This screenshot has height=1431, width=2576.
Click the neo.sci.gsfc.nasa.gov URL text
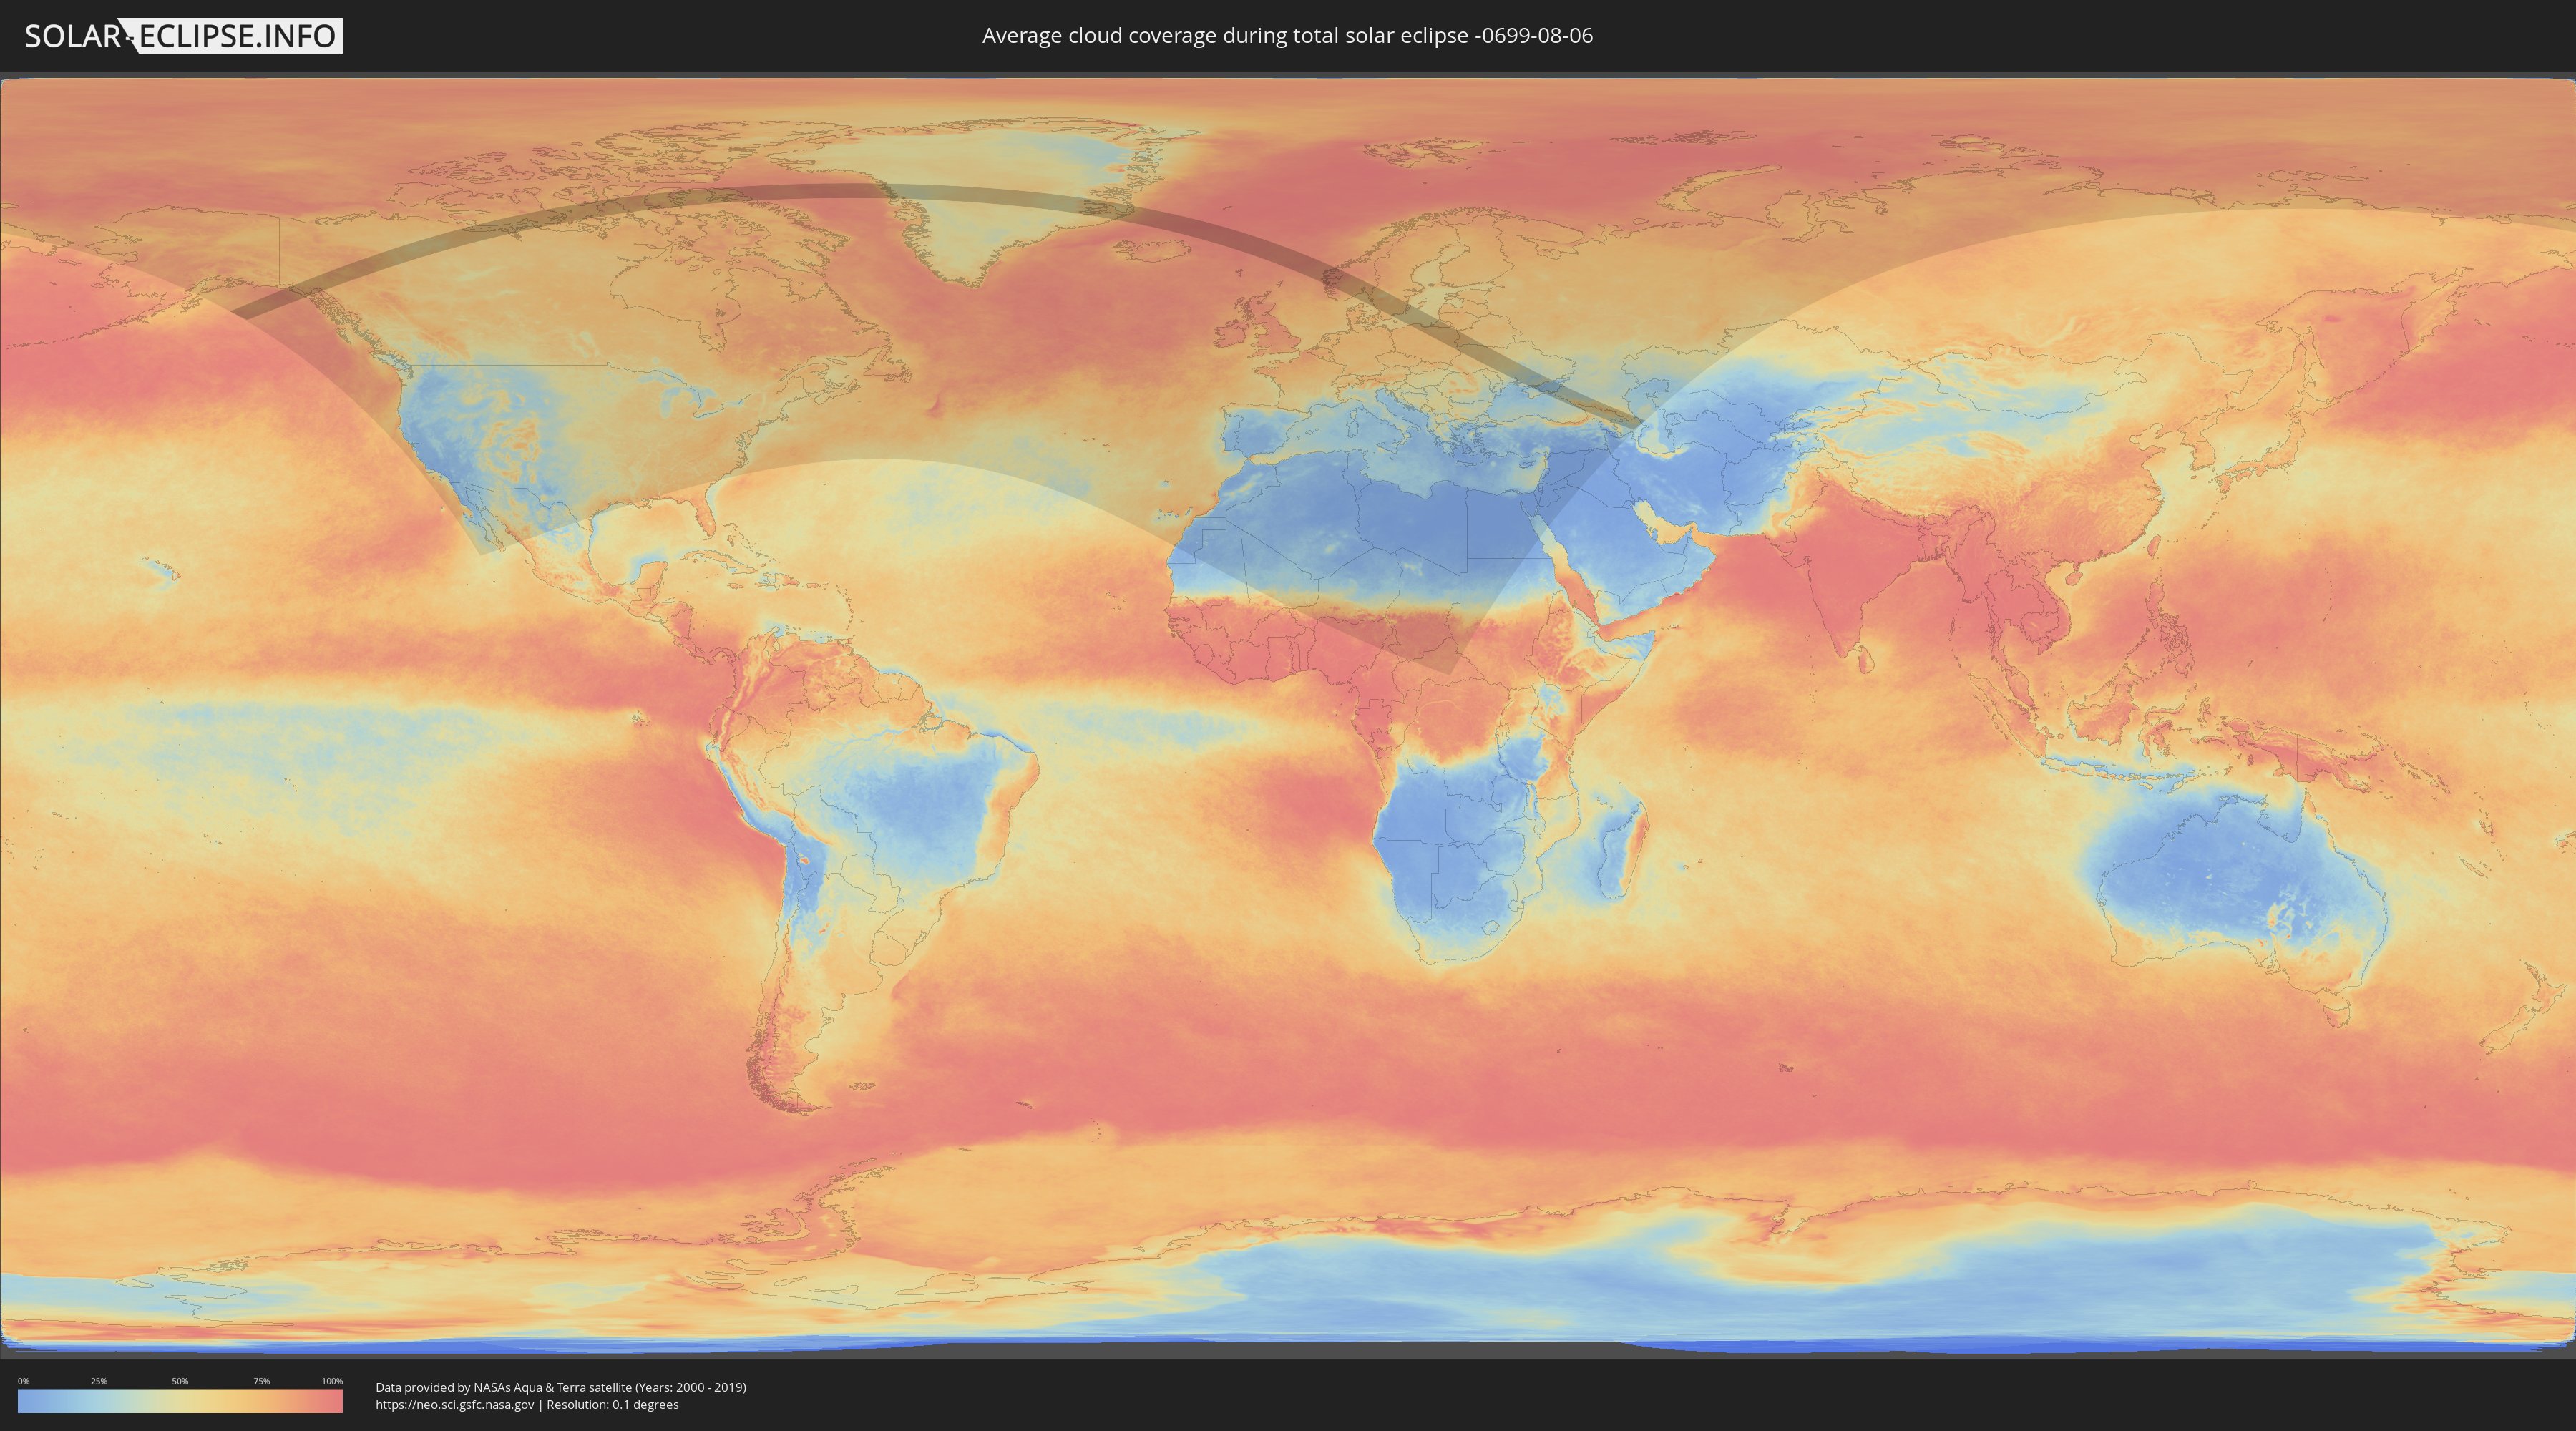click(x=455, y=1405)
